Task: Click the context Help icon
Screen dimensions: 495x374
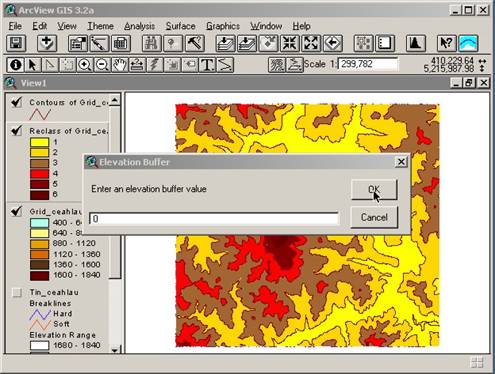Action: click(x=446, y=43)
